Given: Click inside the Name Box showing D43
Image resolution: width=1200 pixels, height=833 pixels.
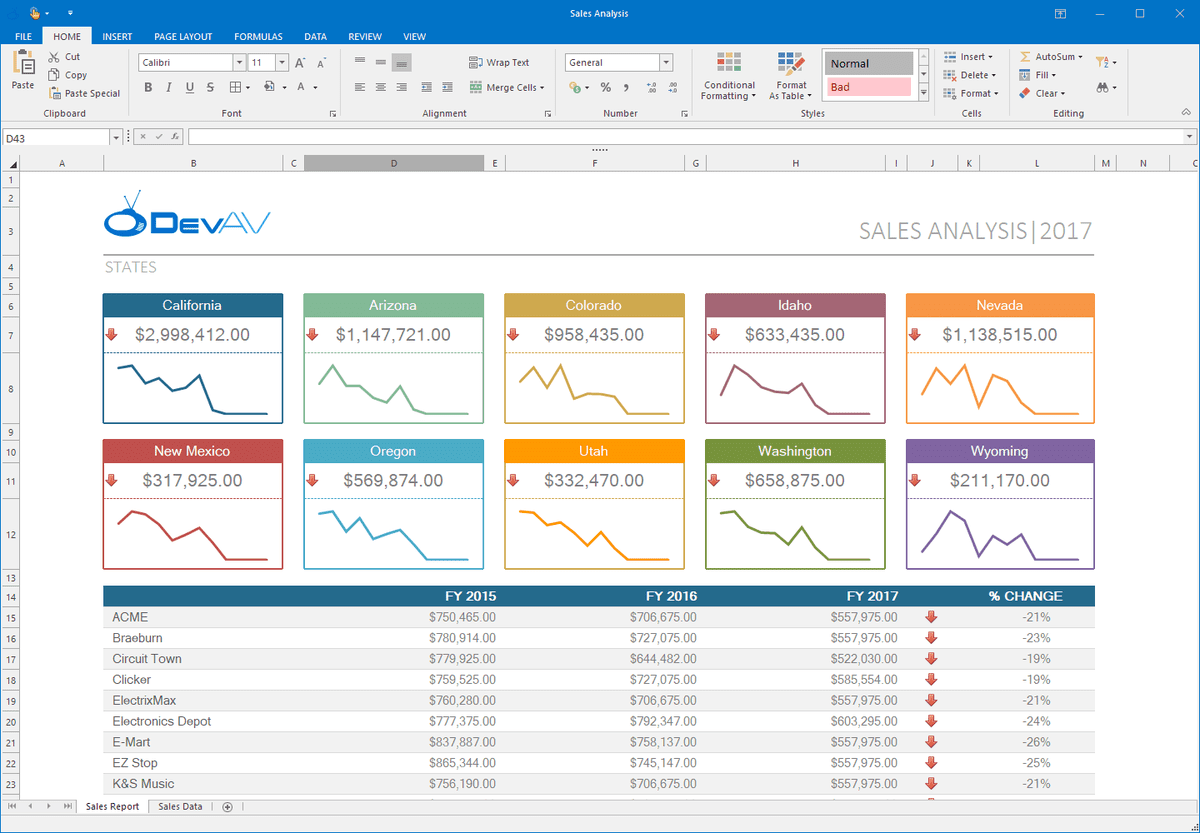Looking at the screenshot, I should (57, 136).
